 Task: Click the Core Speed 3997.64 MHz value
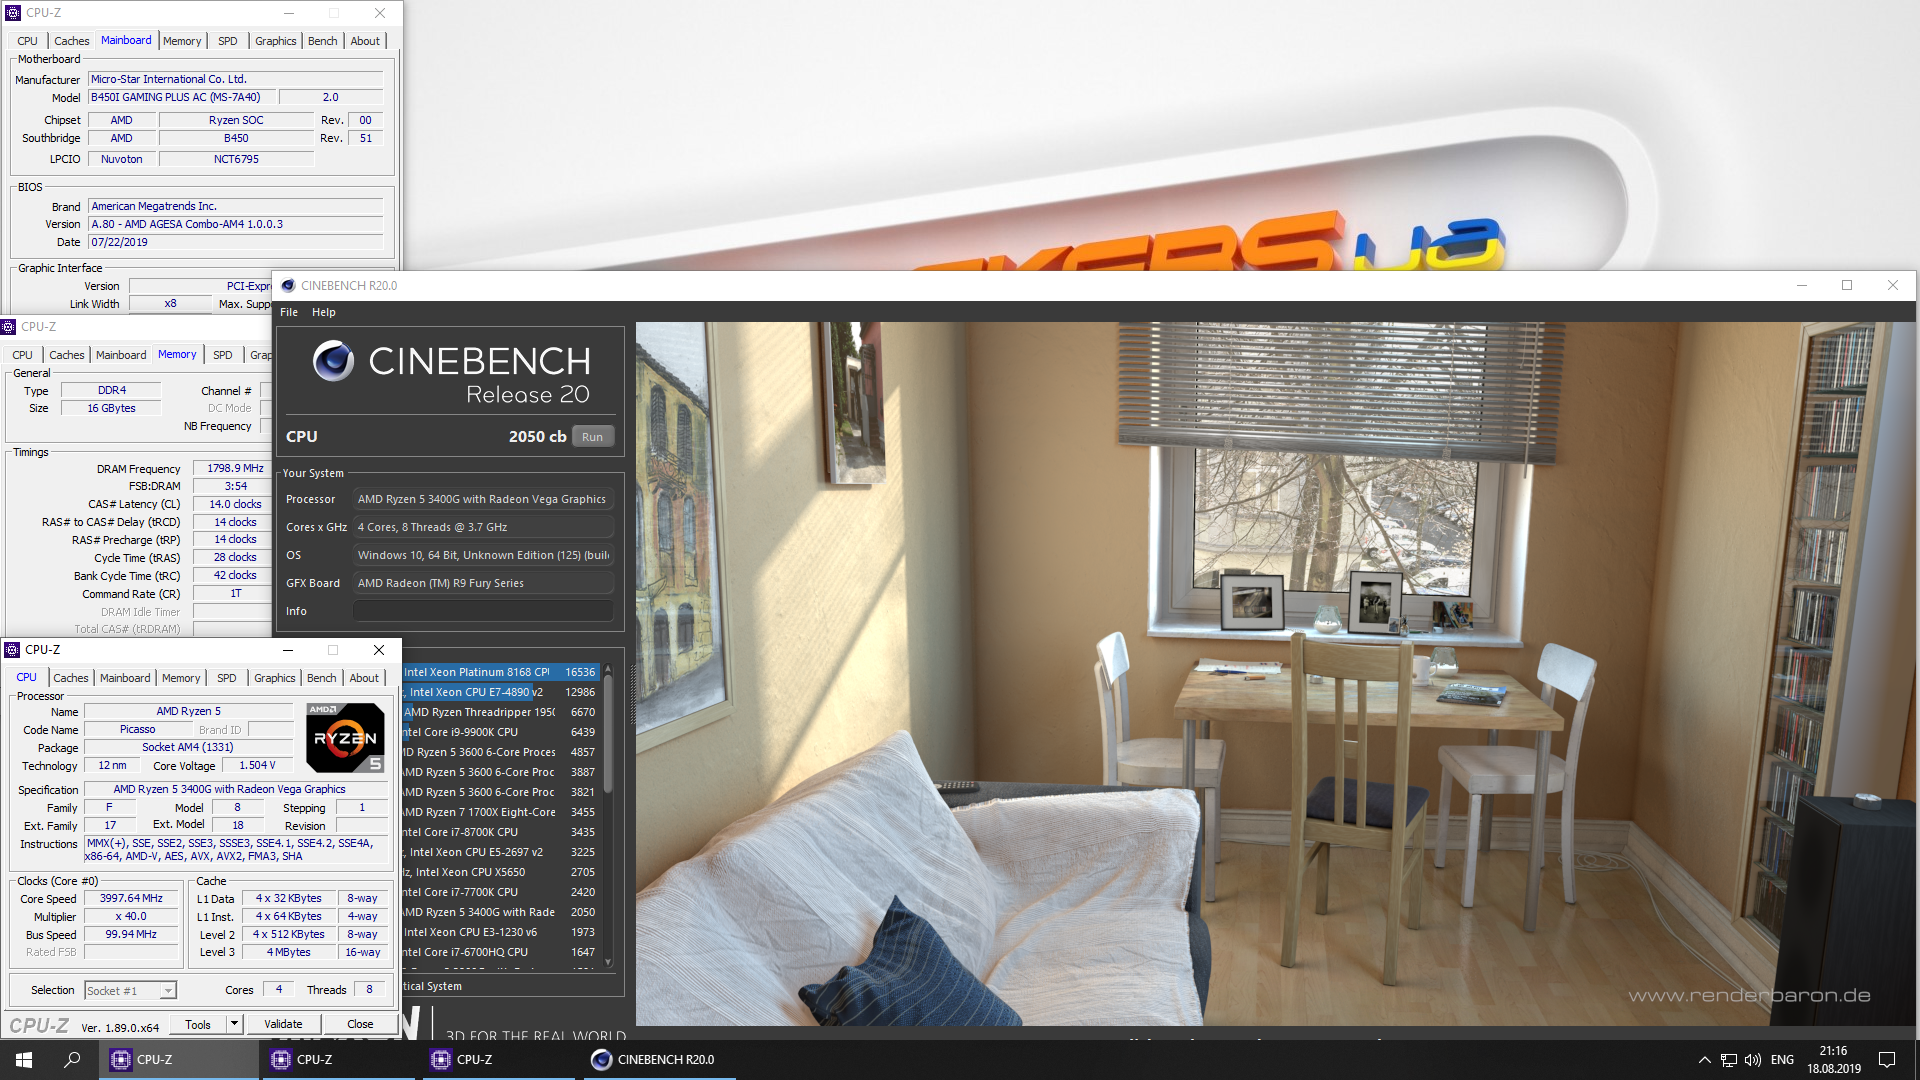coord(131,899)
